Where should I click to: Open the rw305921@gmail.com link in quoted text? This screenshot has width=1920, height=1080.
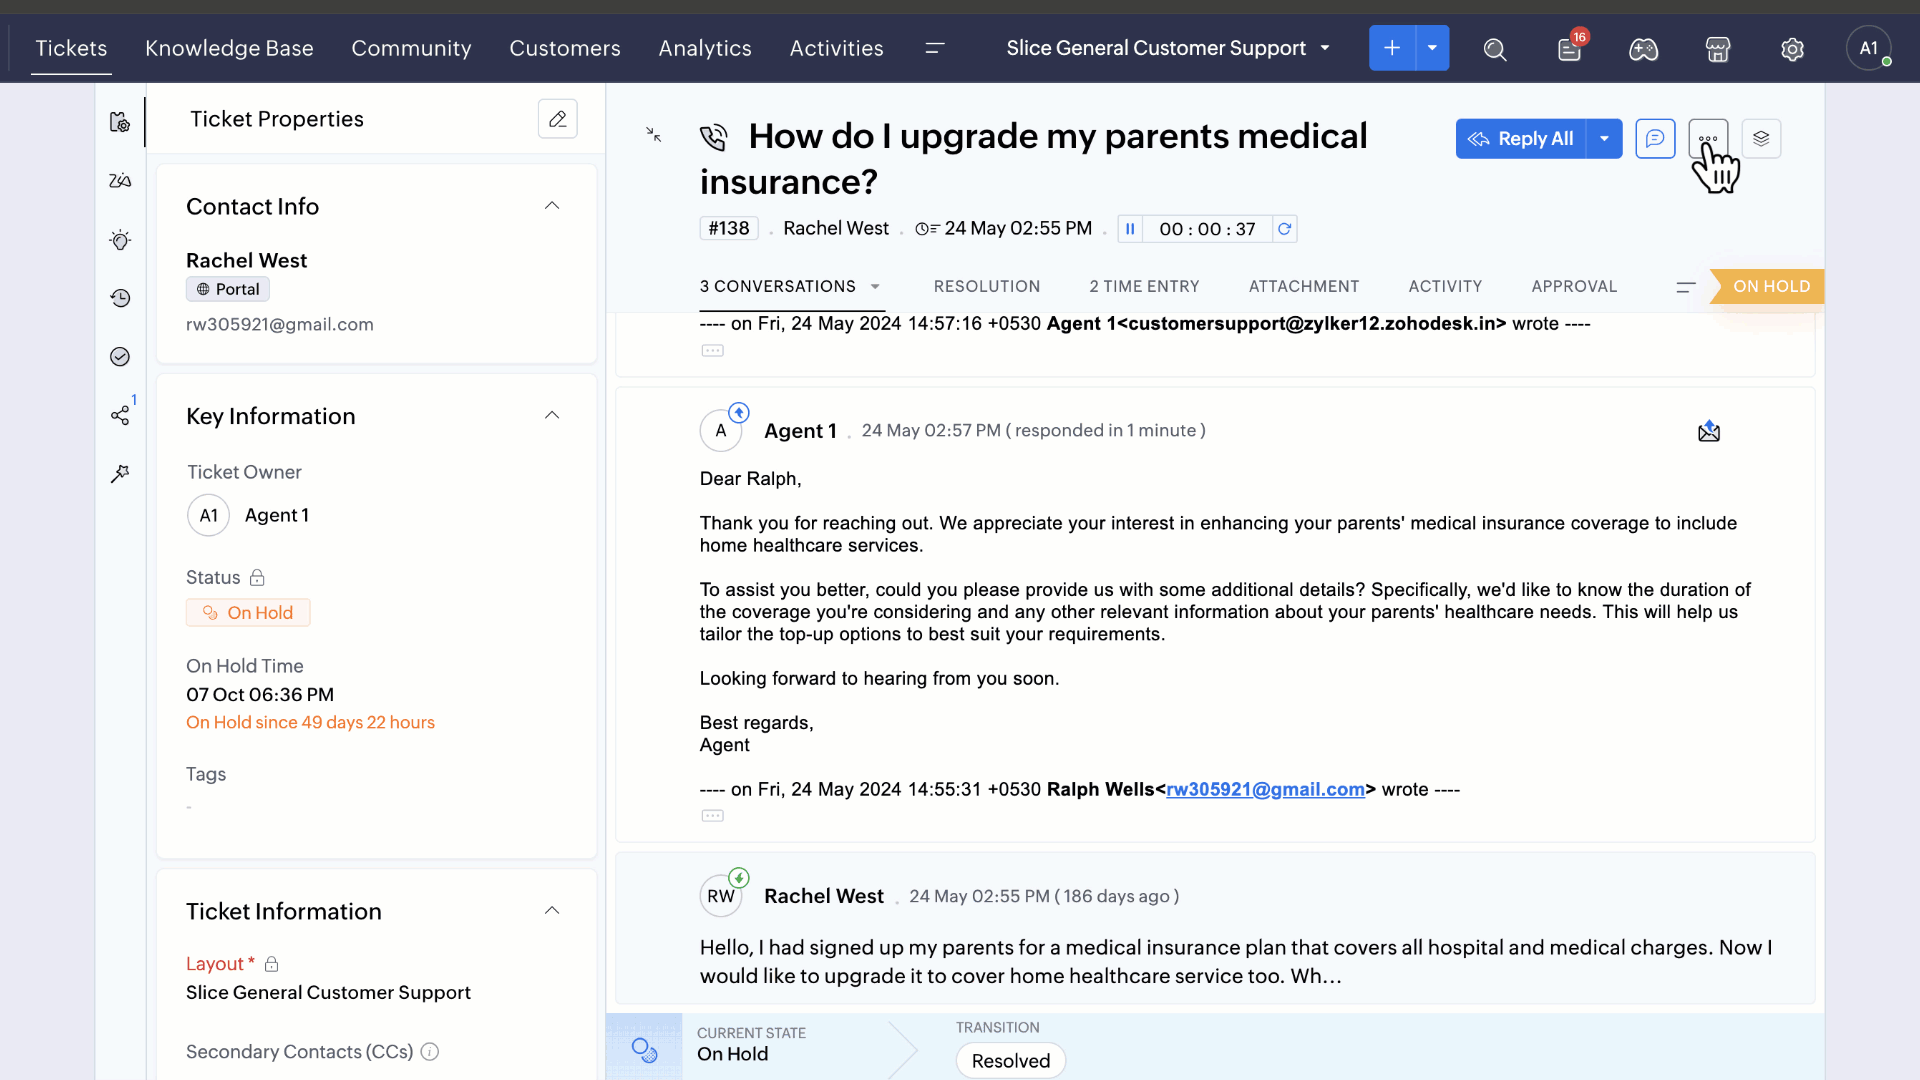tap(1265, 789)
